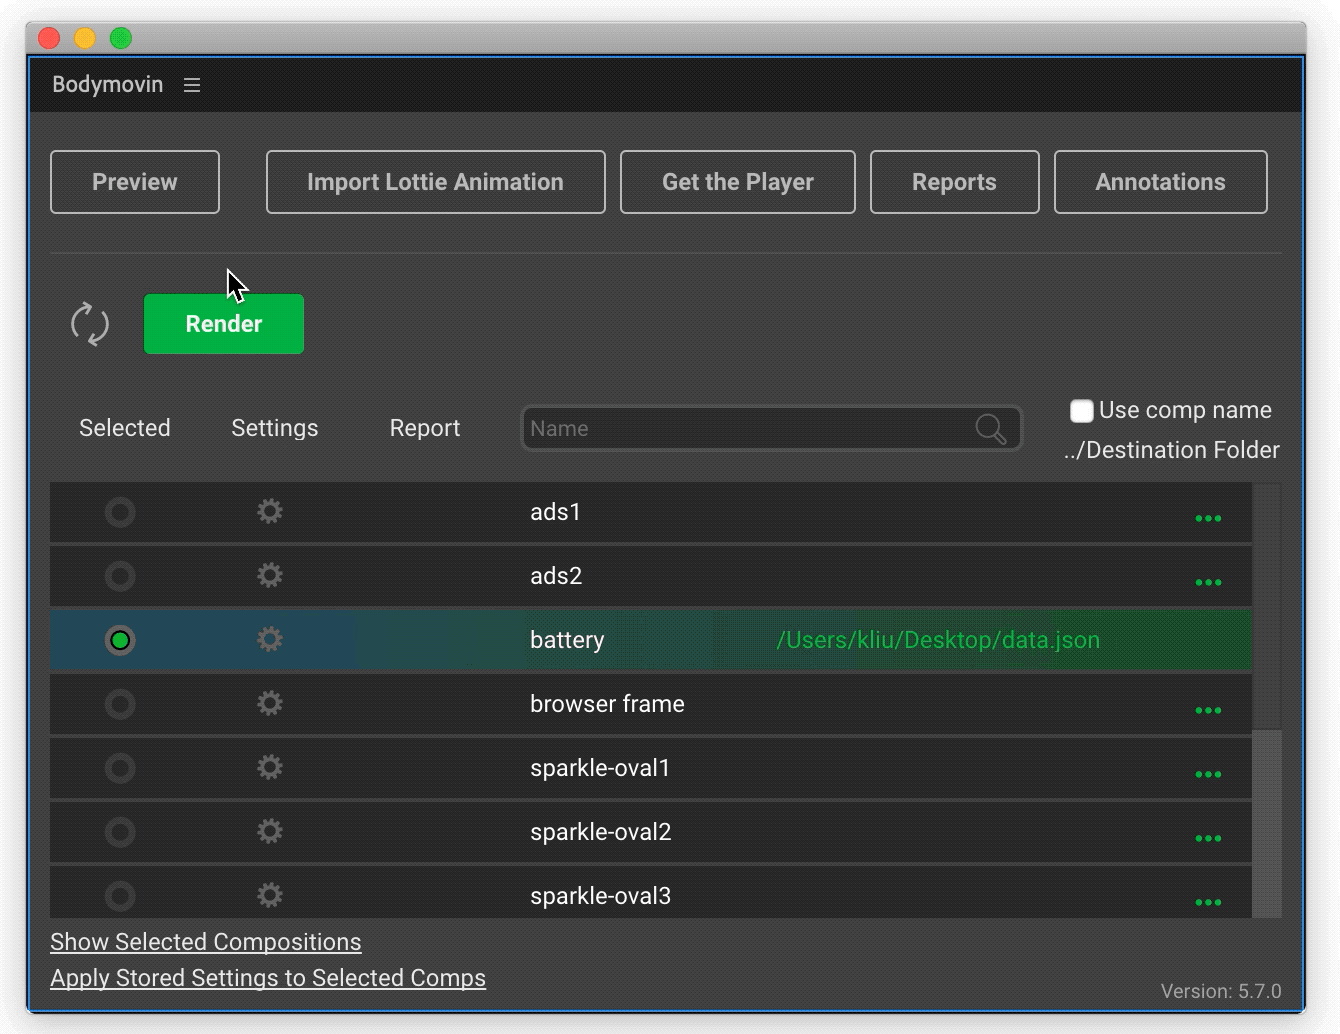The image size is (1340, 1034).
Task: Open settings gear for browser frame
Action: click(x=270, y=704)
